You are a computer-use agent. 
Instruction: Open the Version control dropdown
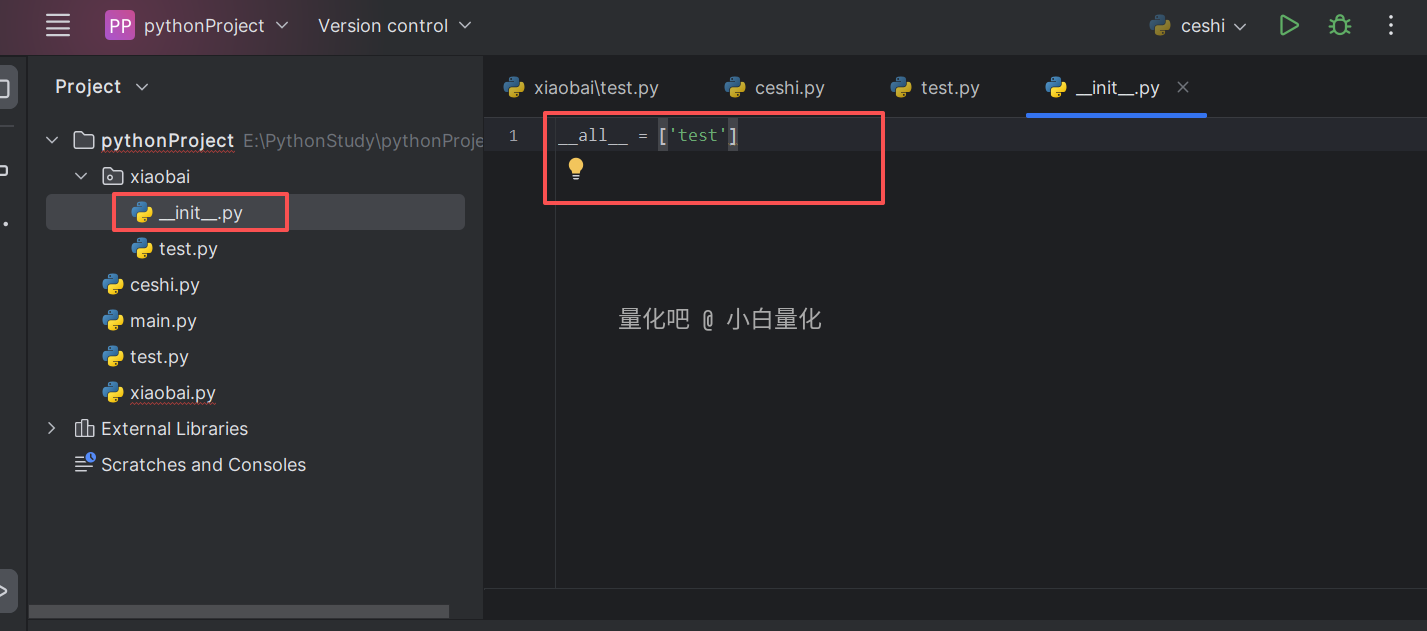tap(394, 26)
